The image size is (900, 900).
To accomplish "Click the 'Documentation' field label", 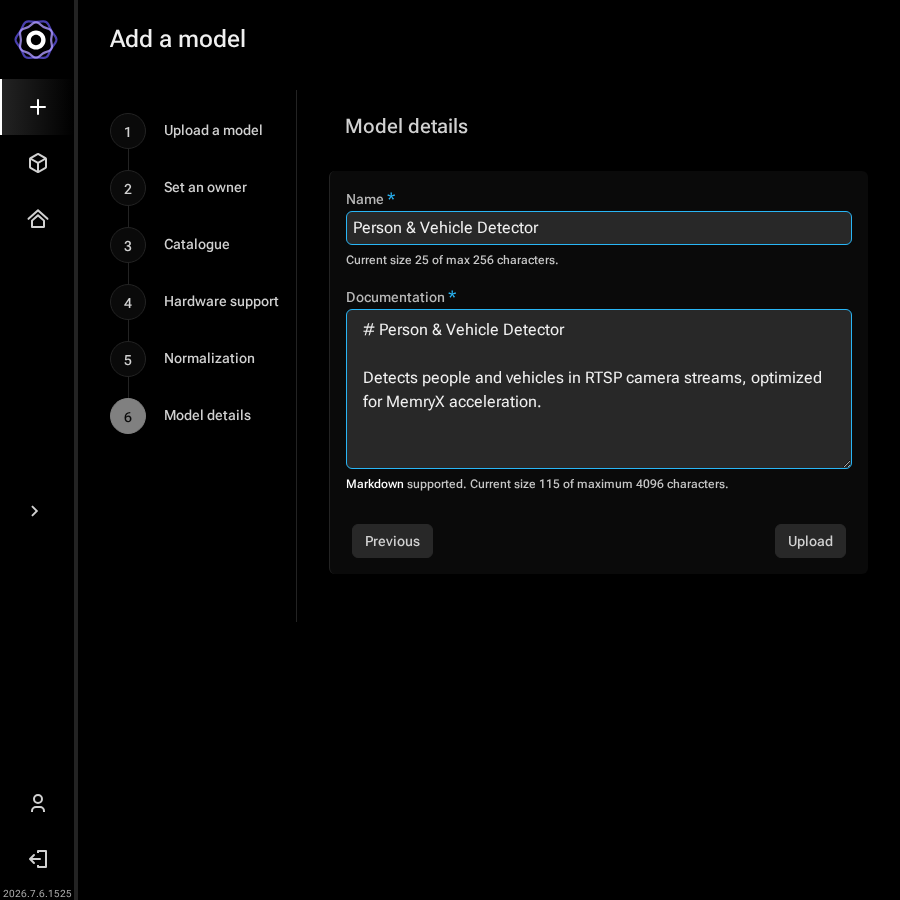I will [x=395, y=297].
